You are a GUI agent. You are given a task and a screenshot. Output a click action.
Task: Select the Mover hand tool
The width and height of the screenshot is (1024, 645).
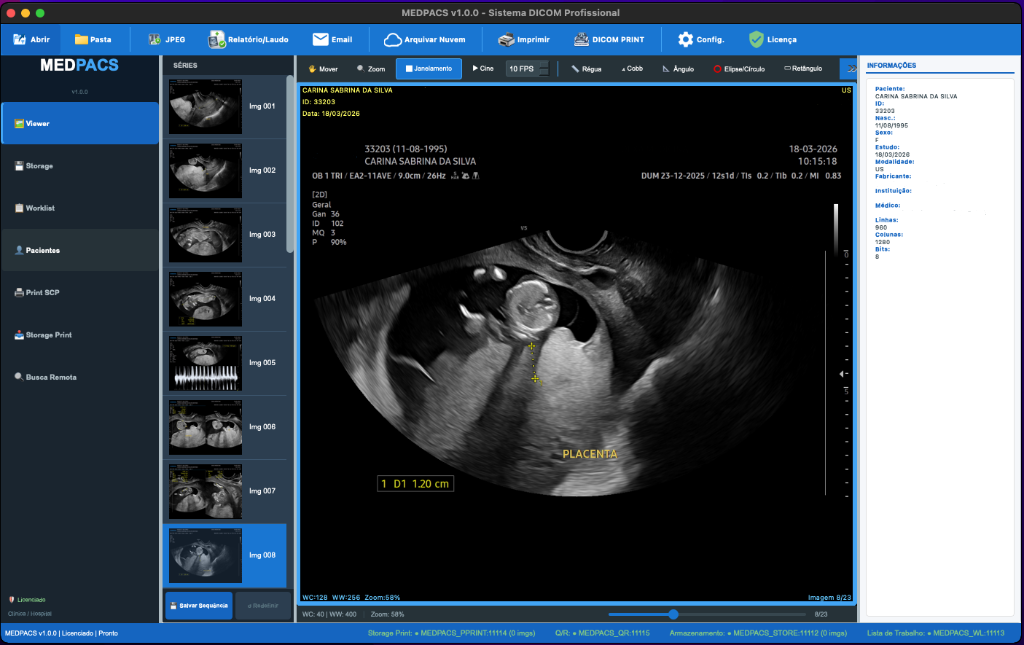tap(323, 69)
